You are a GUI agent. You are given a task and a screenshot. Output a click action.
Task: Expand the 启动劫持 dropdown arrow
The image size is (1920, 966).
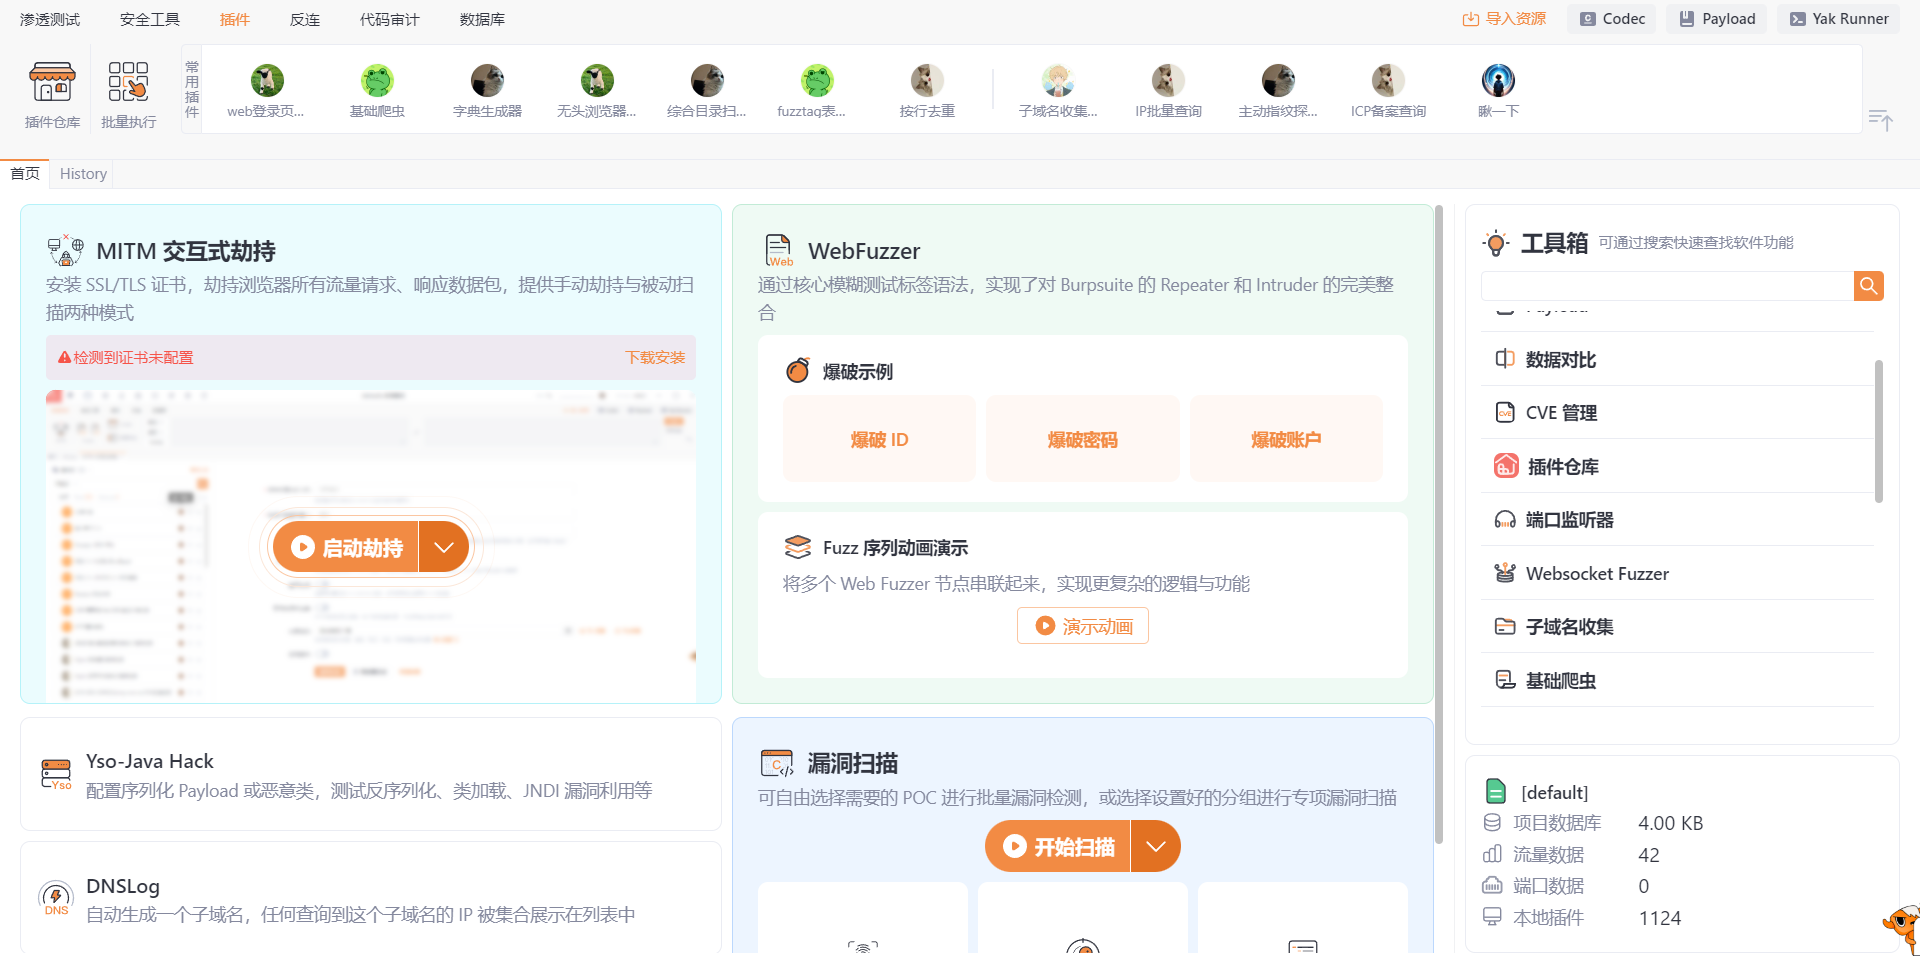coord(443,546)
